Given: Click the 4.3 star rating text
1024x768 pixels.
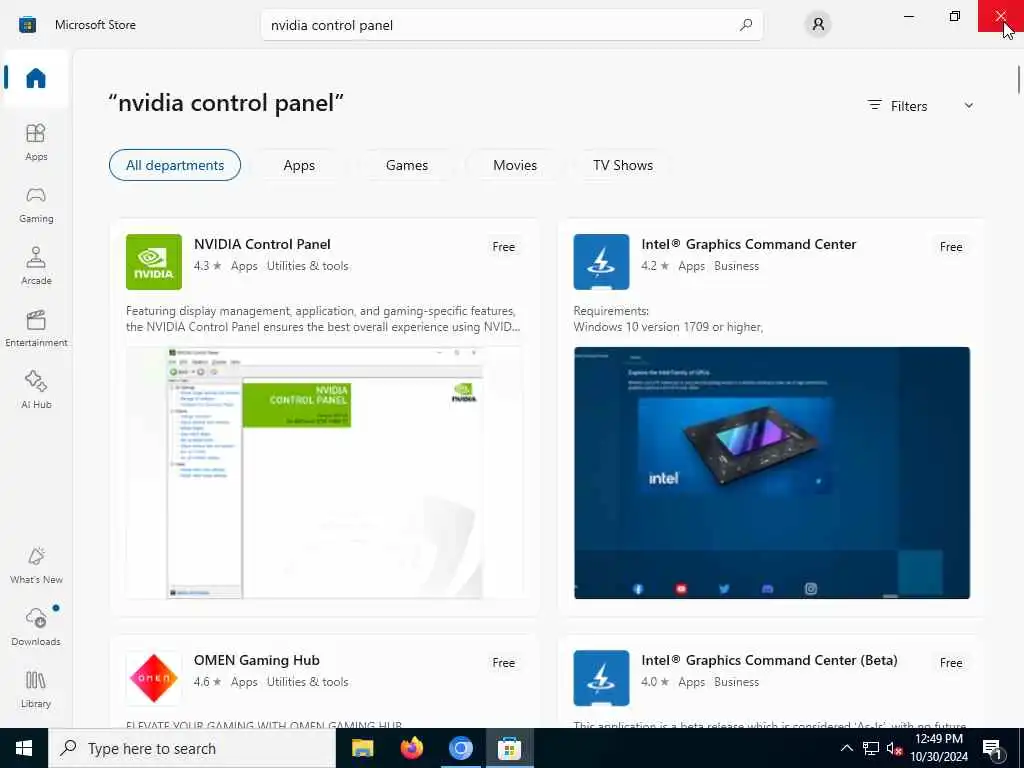Looking at the screenshot, I should (x=208, y=266).
